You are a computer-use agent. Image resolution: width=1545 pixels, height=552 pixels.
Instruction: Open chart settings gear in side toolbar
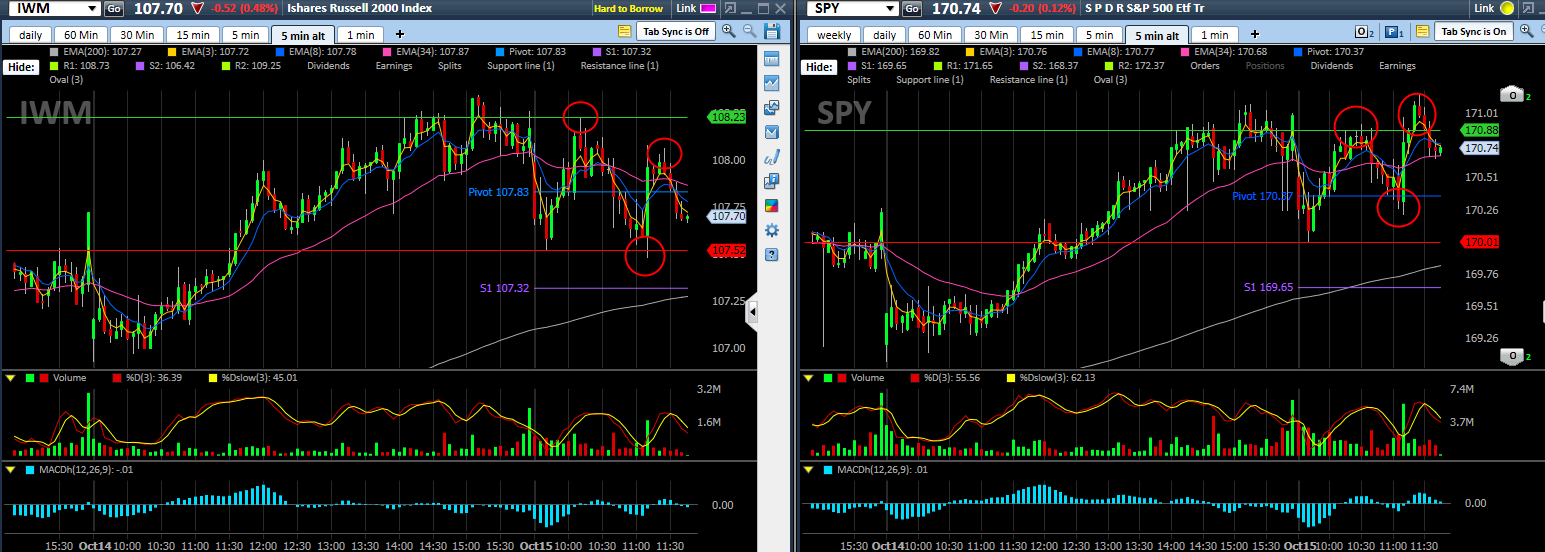coord(771,230)
